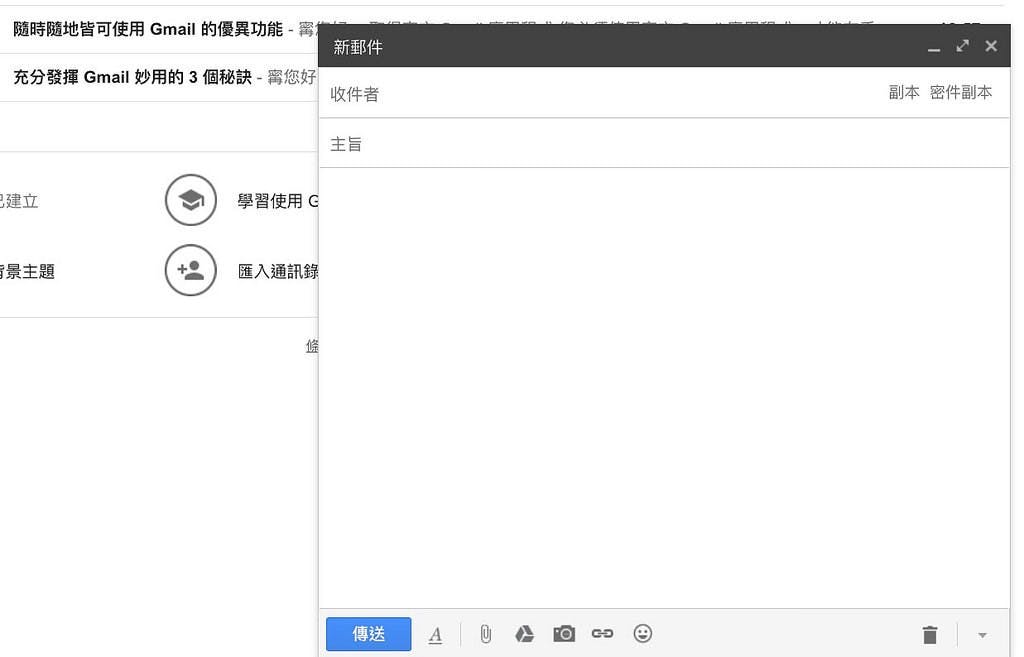This screenshot has width=1024, height=657.
Task: Open the graduation cap learn Gmail icon
Action: click(x=191, y=200)
